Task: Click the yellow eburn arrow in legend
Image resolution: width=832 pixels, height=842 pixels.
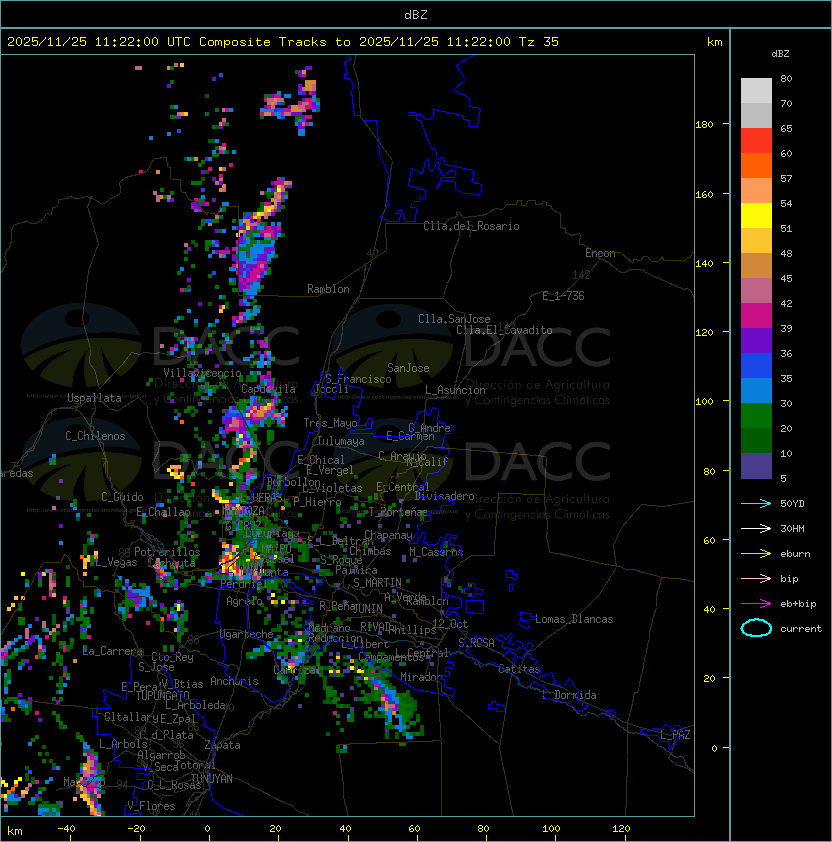Action: click(756, 554)
